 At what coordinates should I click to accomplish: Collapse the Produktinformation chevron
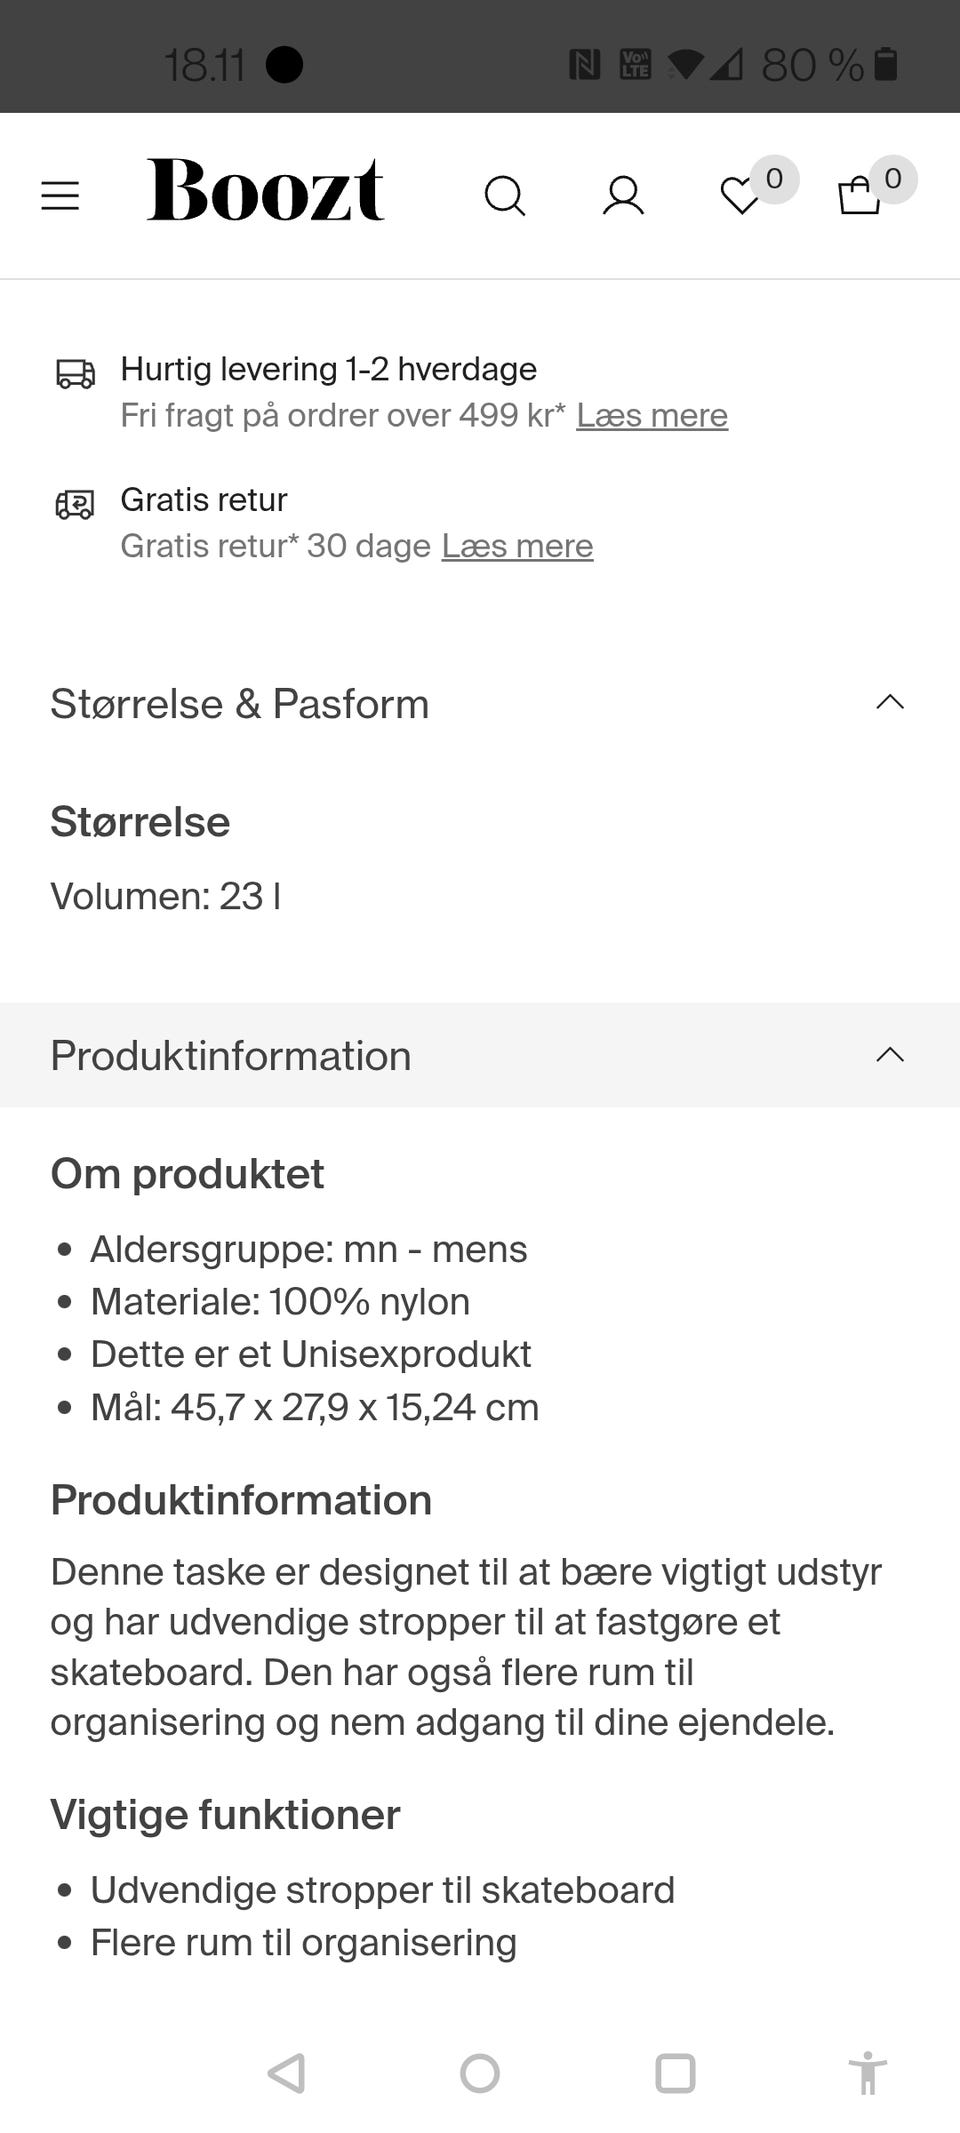pyautogui.click(x=889, y=1055)
